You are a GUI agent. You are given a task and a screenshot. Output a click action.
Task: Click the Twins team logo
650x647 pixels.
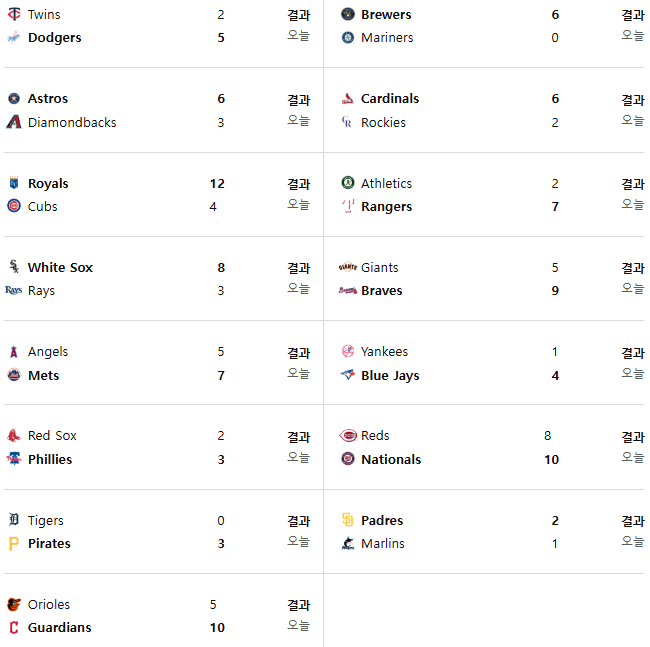point(14,14)
